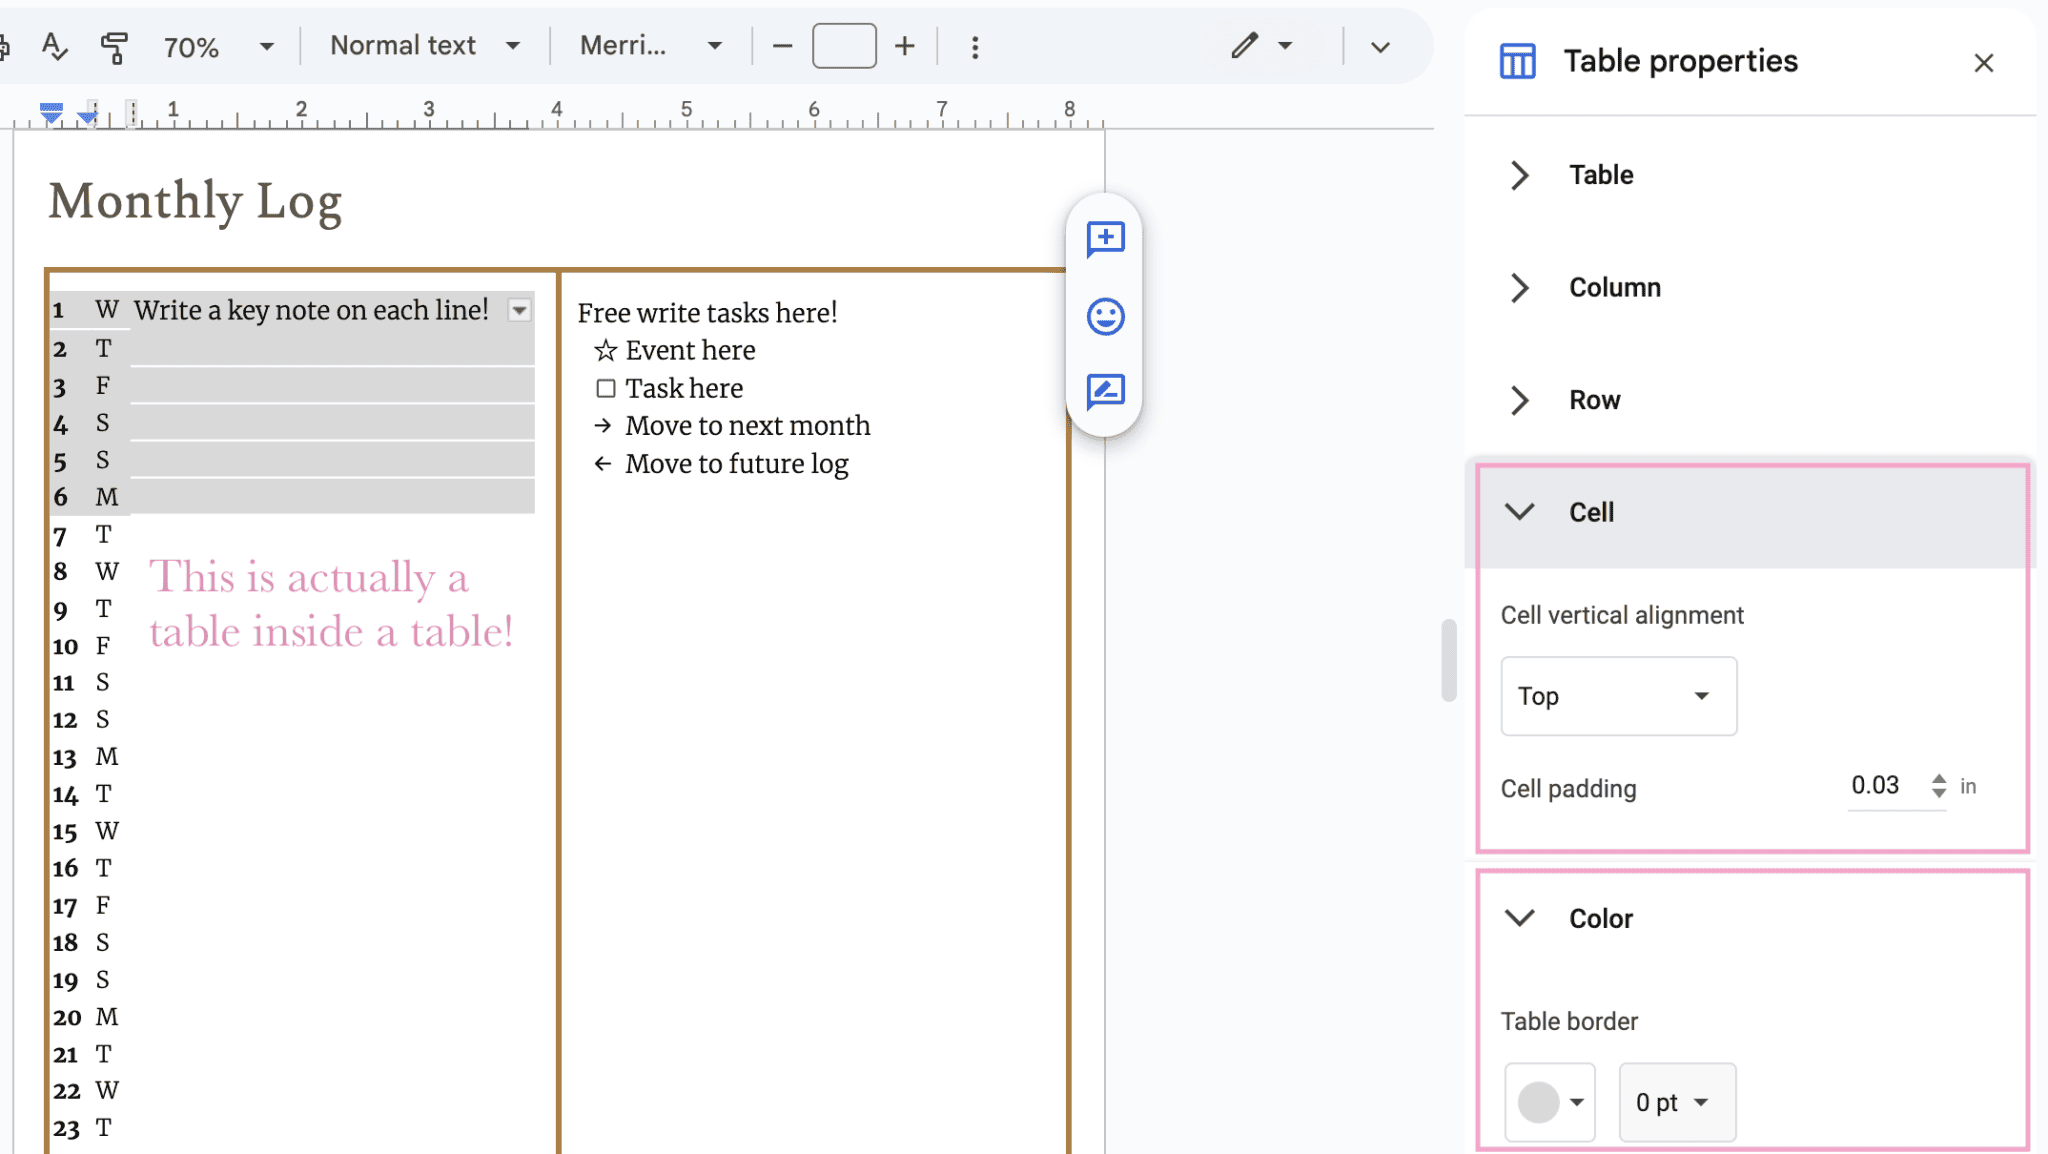This screenshot has width=2048, height=1154.
Task: Open the 0 pt border width dropdown
Action: click(1675, 1101)
